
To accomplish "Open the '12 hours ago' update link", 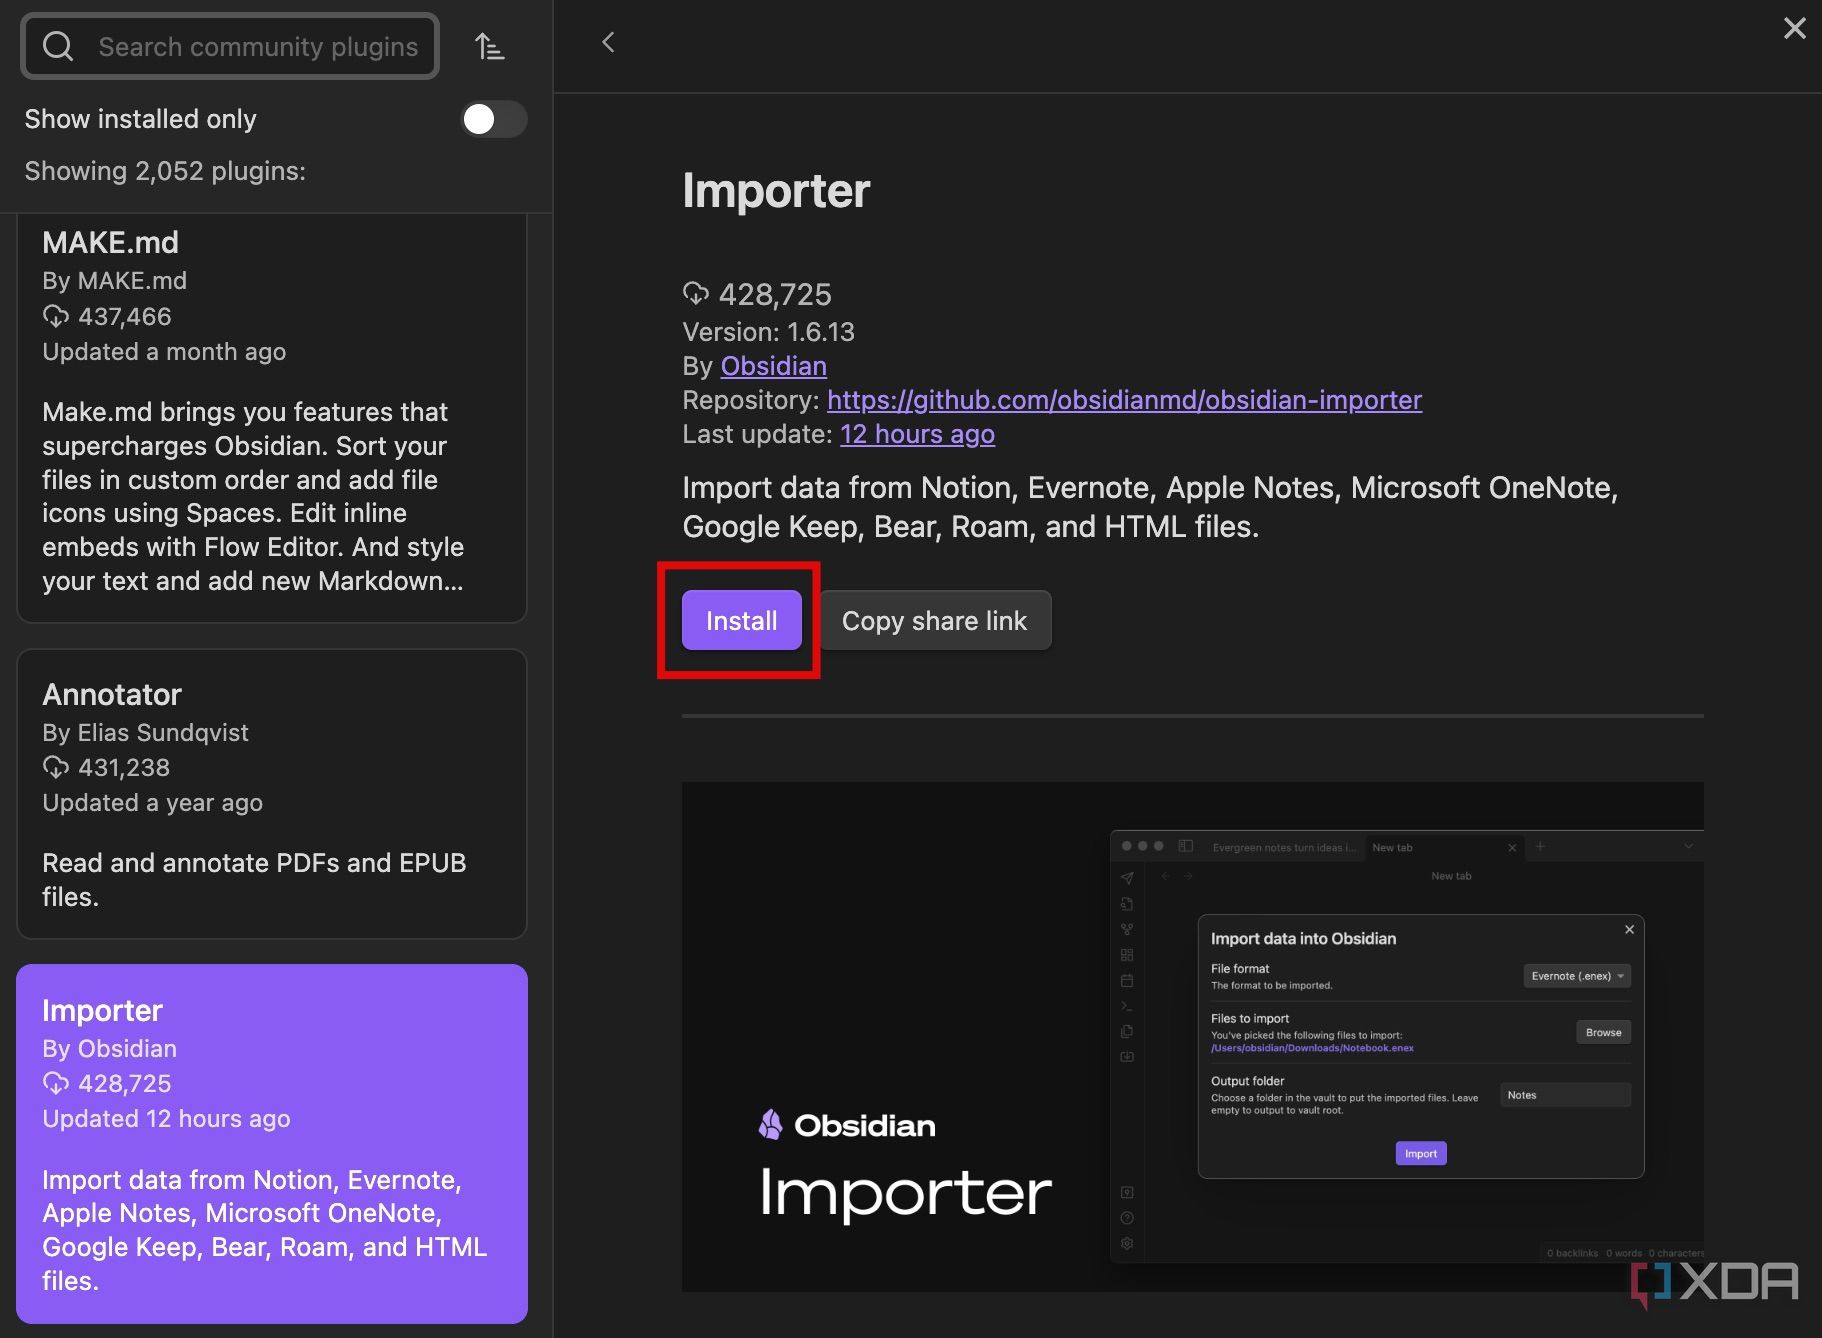I will coord(917,434).
